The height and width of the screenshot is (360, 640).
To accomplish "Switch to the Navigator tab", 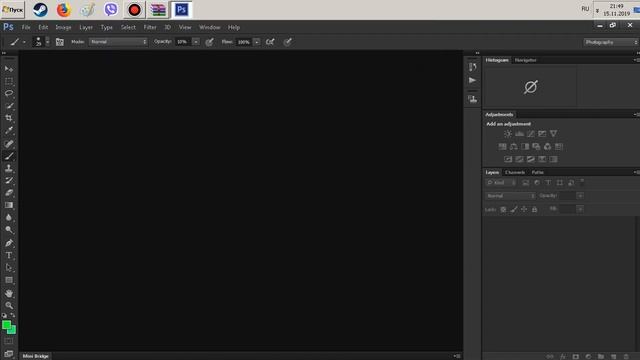I will point(525,60).
